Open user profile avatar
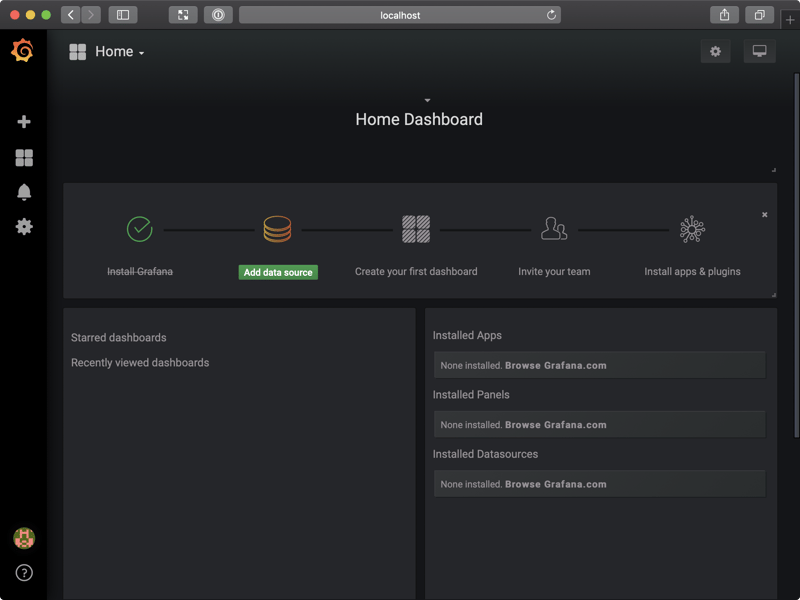The height and width of the screenshot is (600, 800). (24, 538)
